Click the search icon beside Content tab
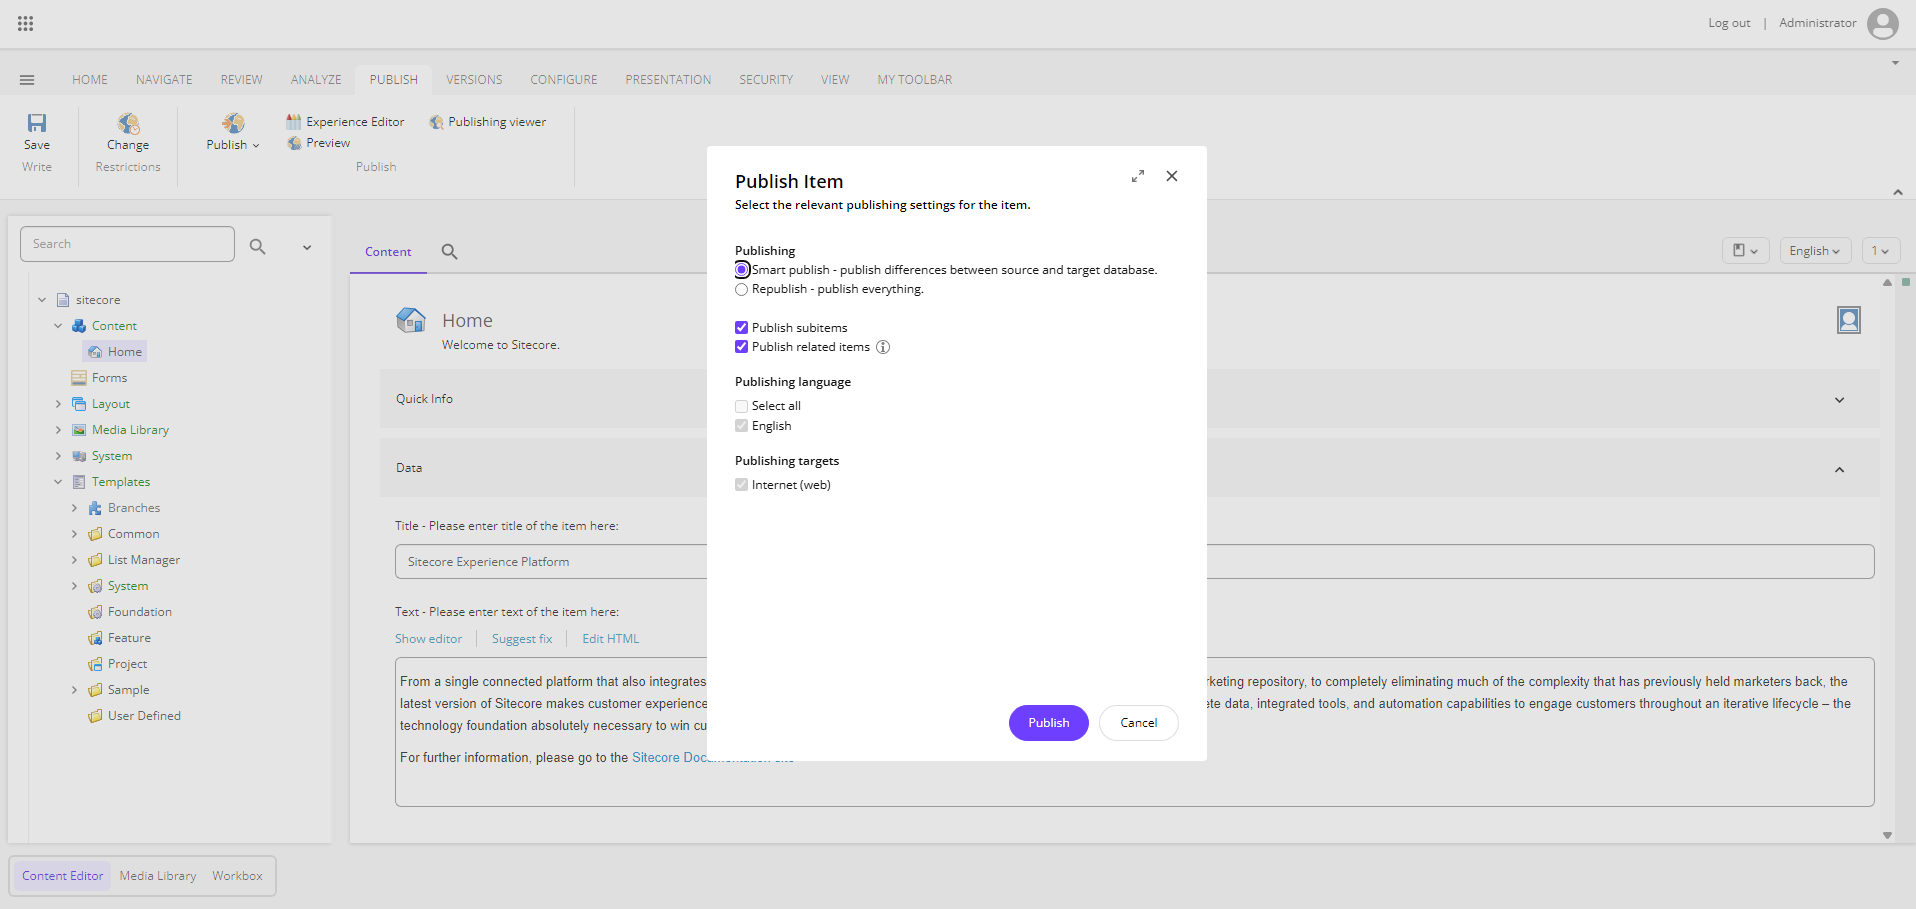This screenshot has width=1916, height=909. click(x=450, y=252)
